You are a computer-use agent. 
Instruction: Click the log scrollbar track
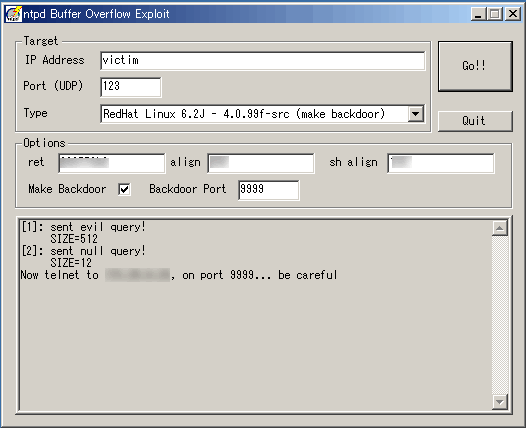[500, 315]
